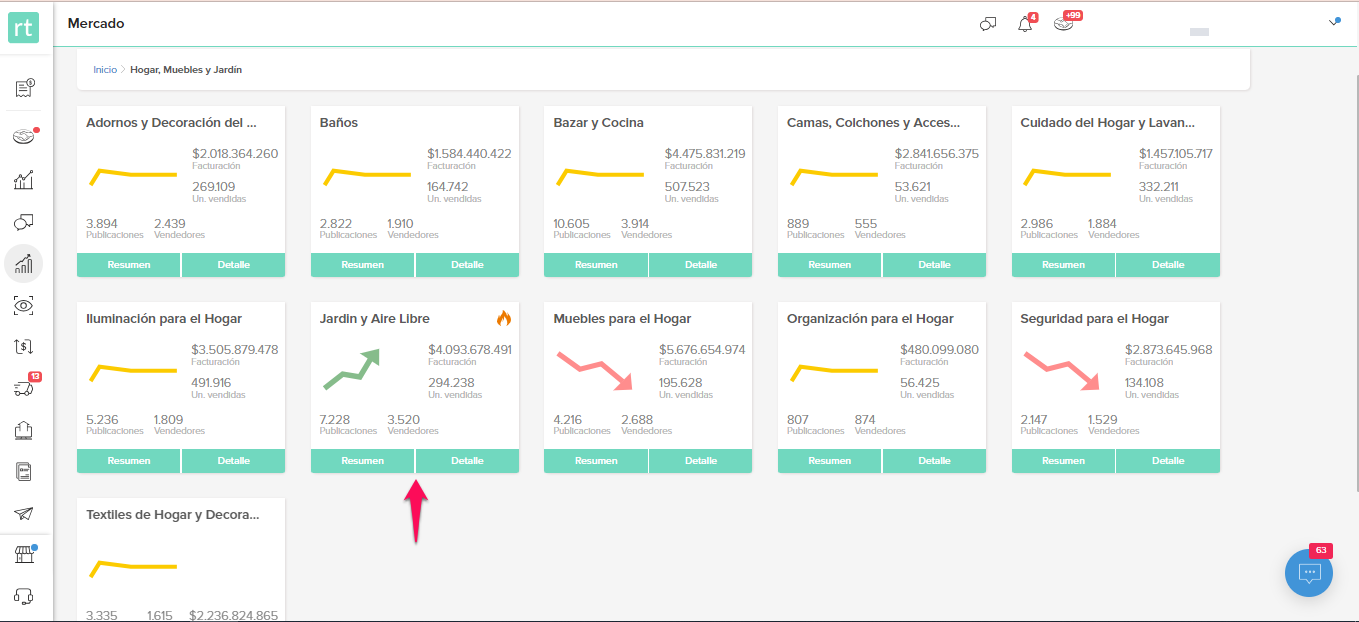Viewport: 1359px width, 622px height.
Task: Open the upload tray icon in sidebar
Action: [x=24, y=430]
